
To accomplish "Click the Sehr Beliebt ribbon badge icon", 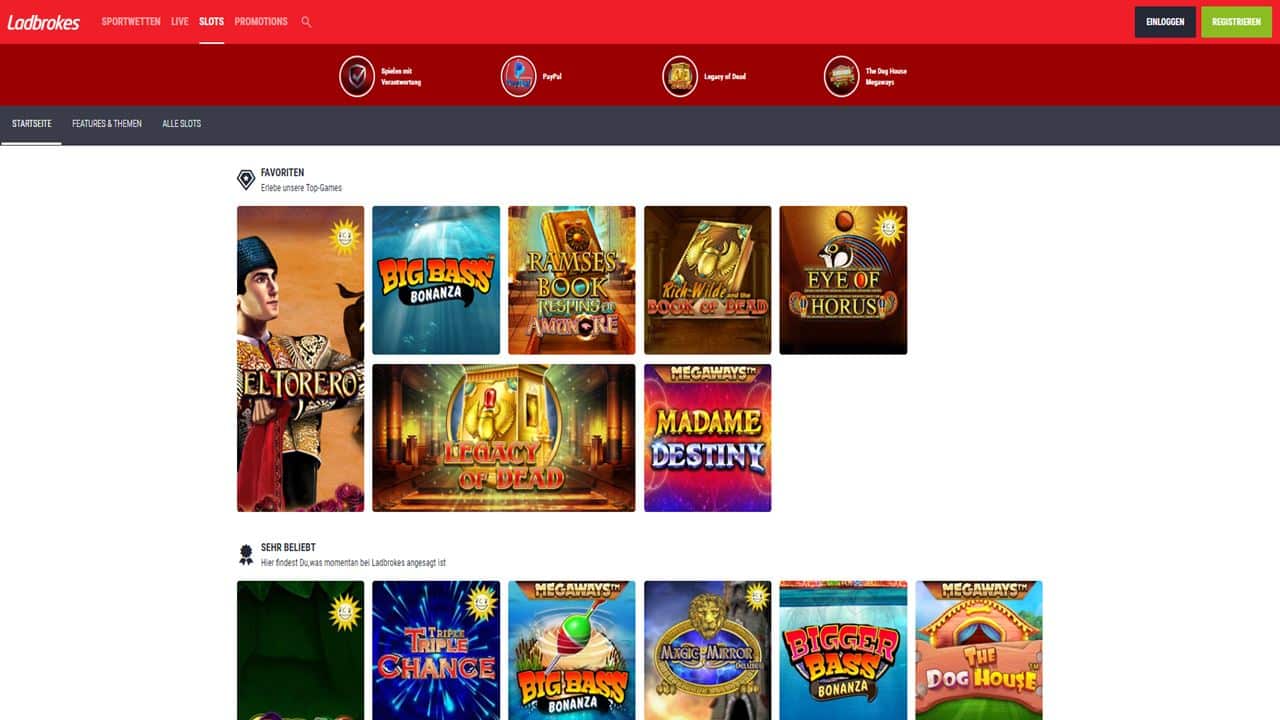I will point(246,555).
